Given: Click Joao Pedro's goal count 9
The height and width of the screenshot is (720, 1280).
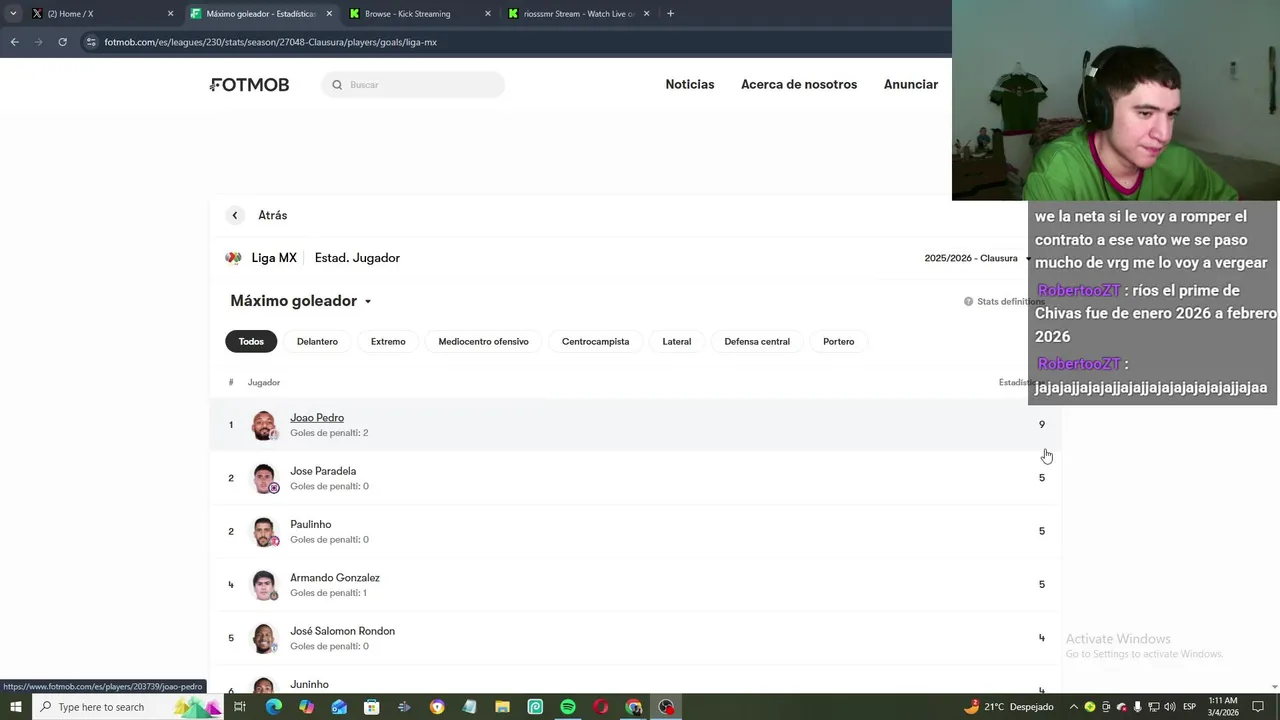Looking at the screenshot, I should [1041, 425].
